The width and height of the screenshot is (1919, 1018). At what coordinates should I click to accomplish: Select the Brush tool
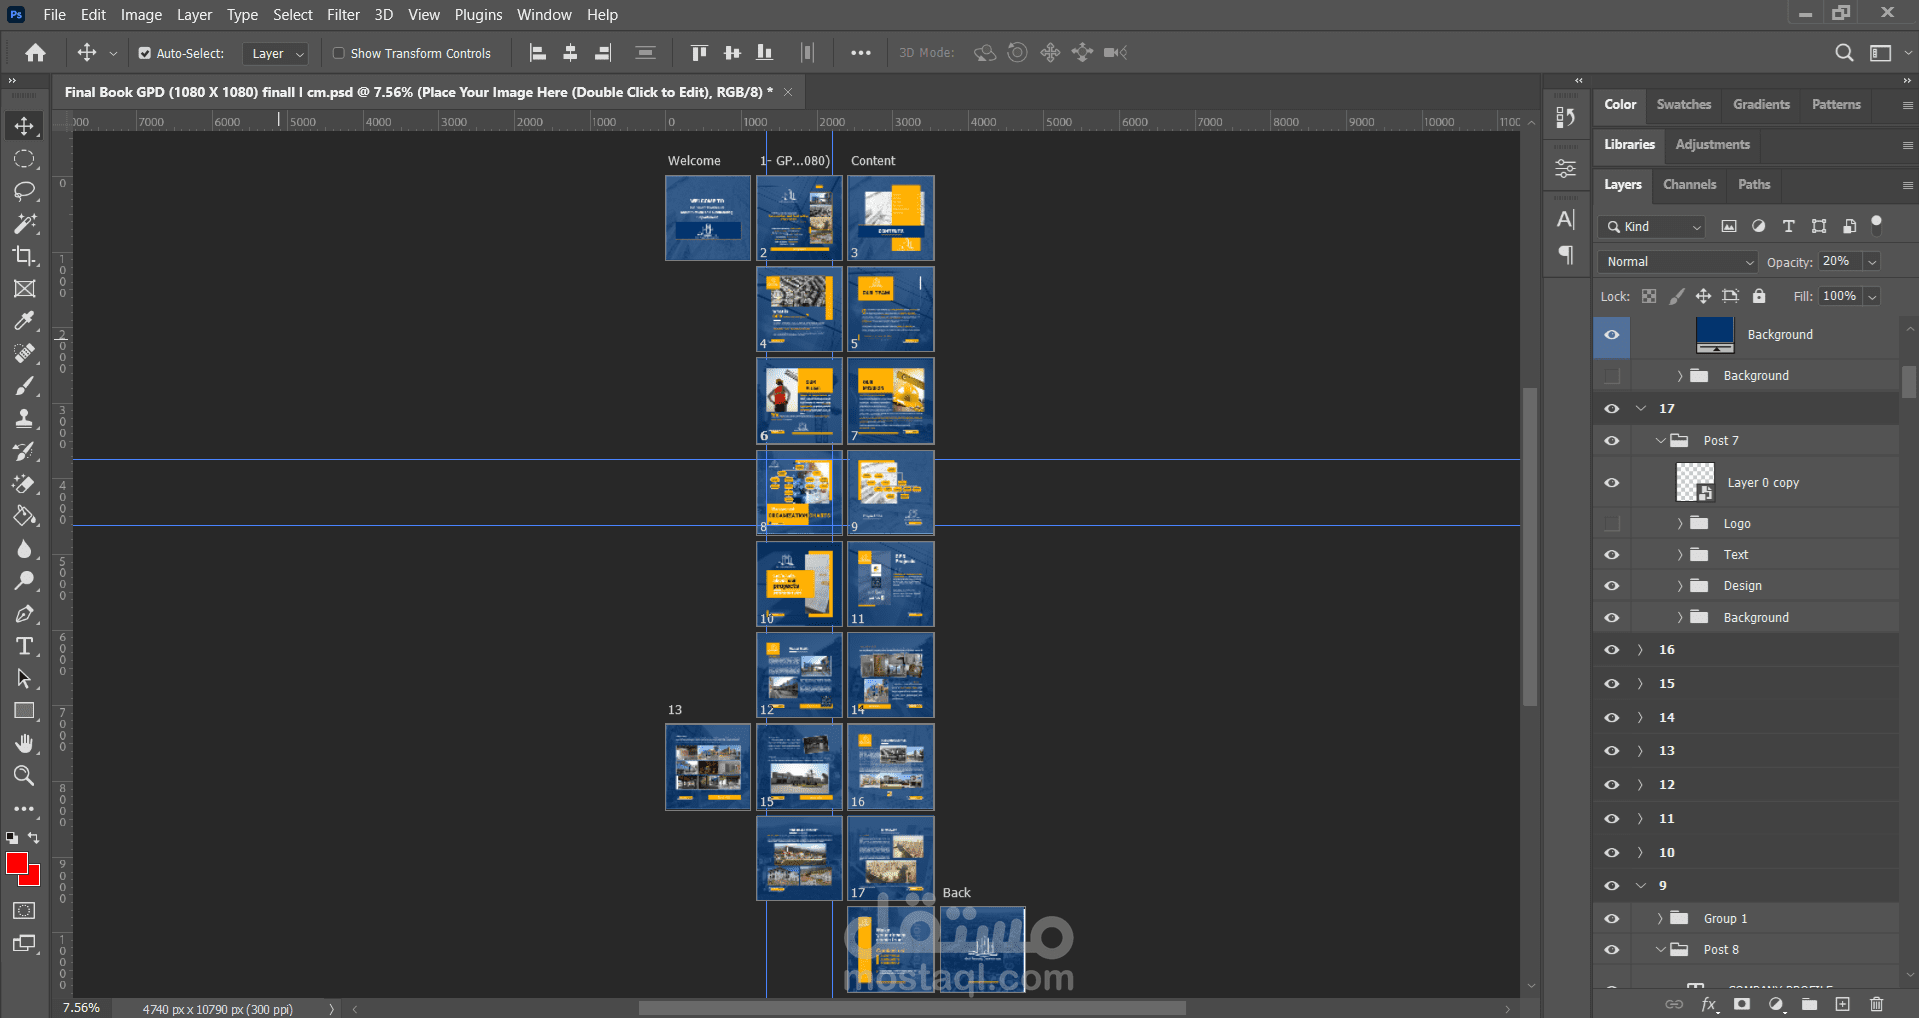(x=24, y=386)
